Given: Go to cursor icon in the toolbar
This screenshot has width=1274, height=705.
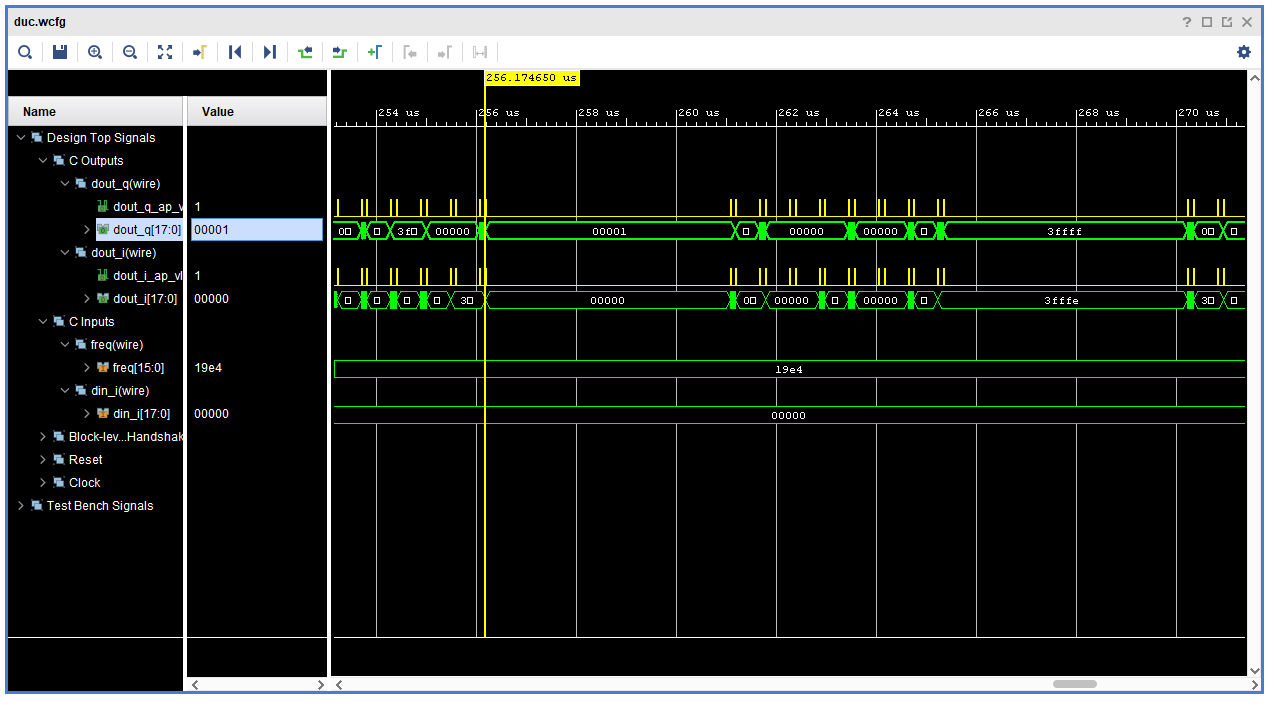Looking at the screenshot, I should coord(200,52).
